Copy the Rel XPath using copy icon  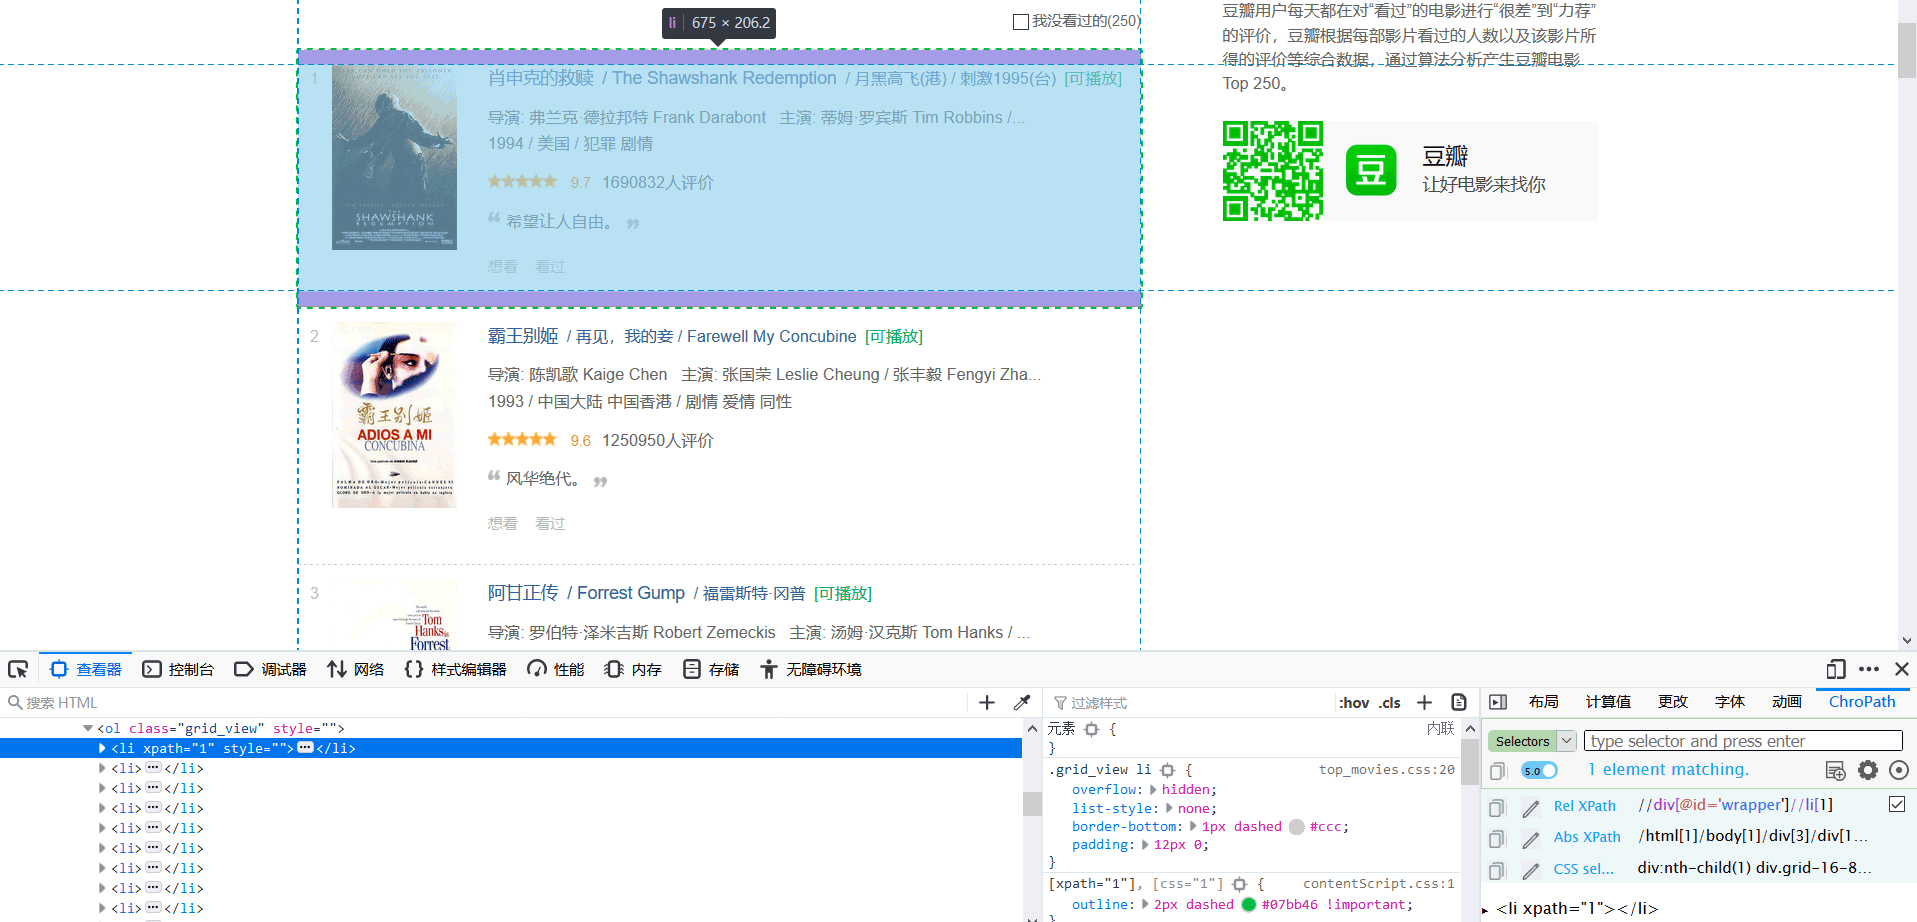click(1497, 808)
